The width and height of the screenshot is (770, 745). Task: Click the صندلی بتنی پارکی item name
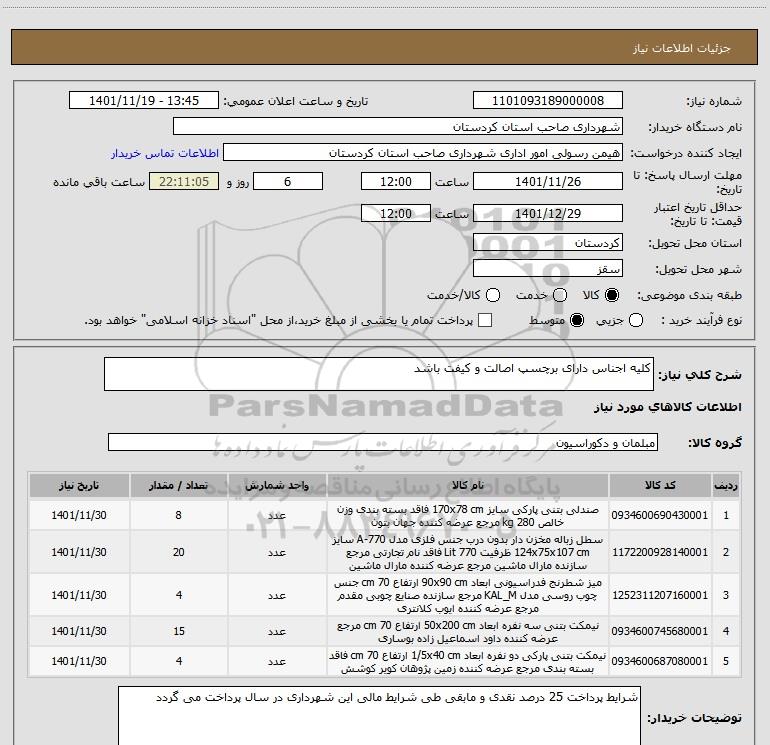coord(468,516)
